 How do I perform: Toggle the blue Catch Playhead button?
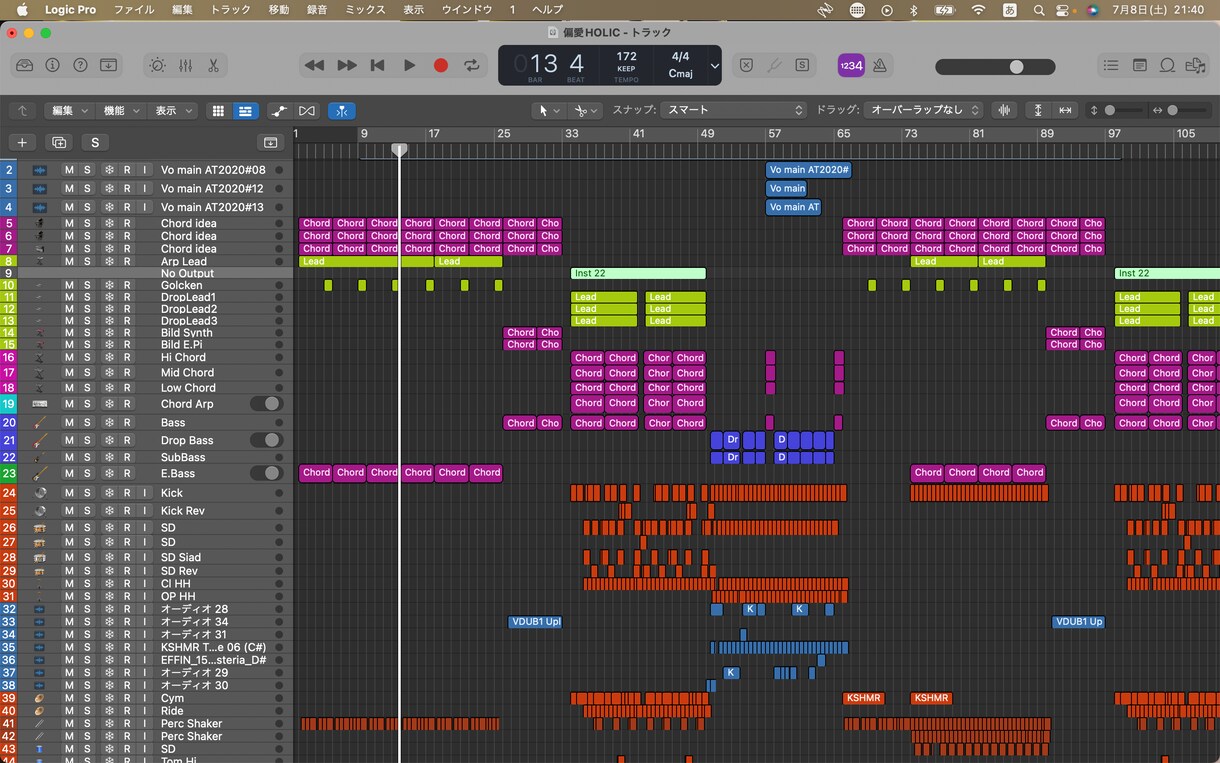tap(342, 110)
